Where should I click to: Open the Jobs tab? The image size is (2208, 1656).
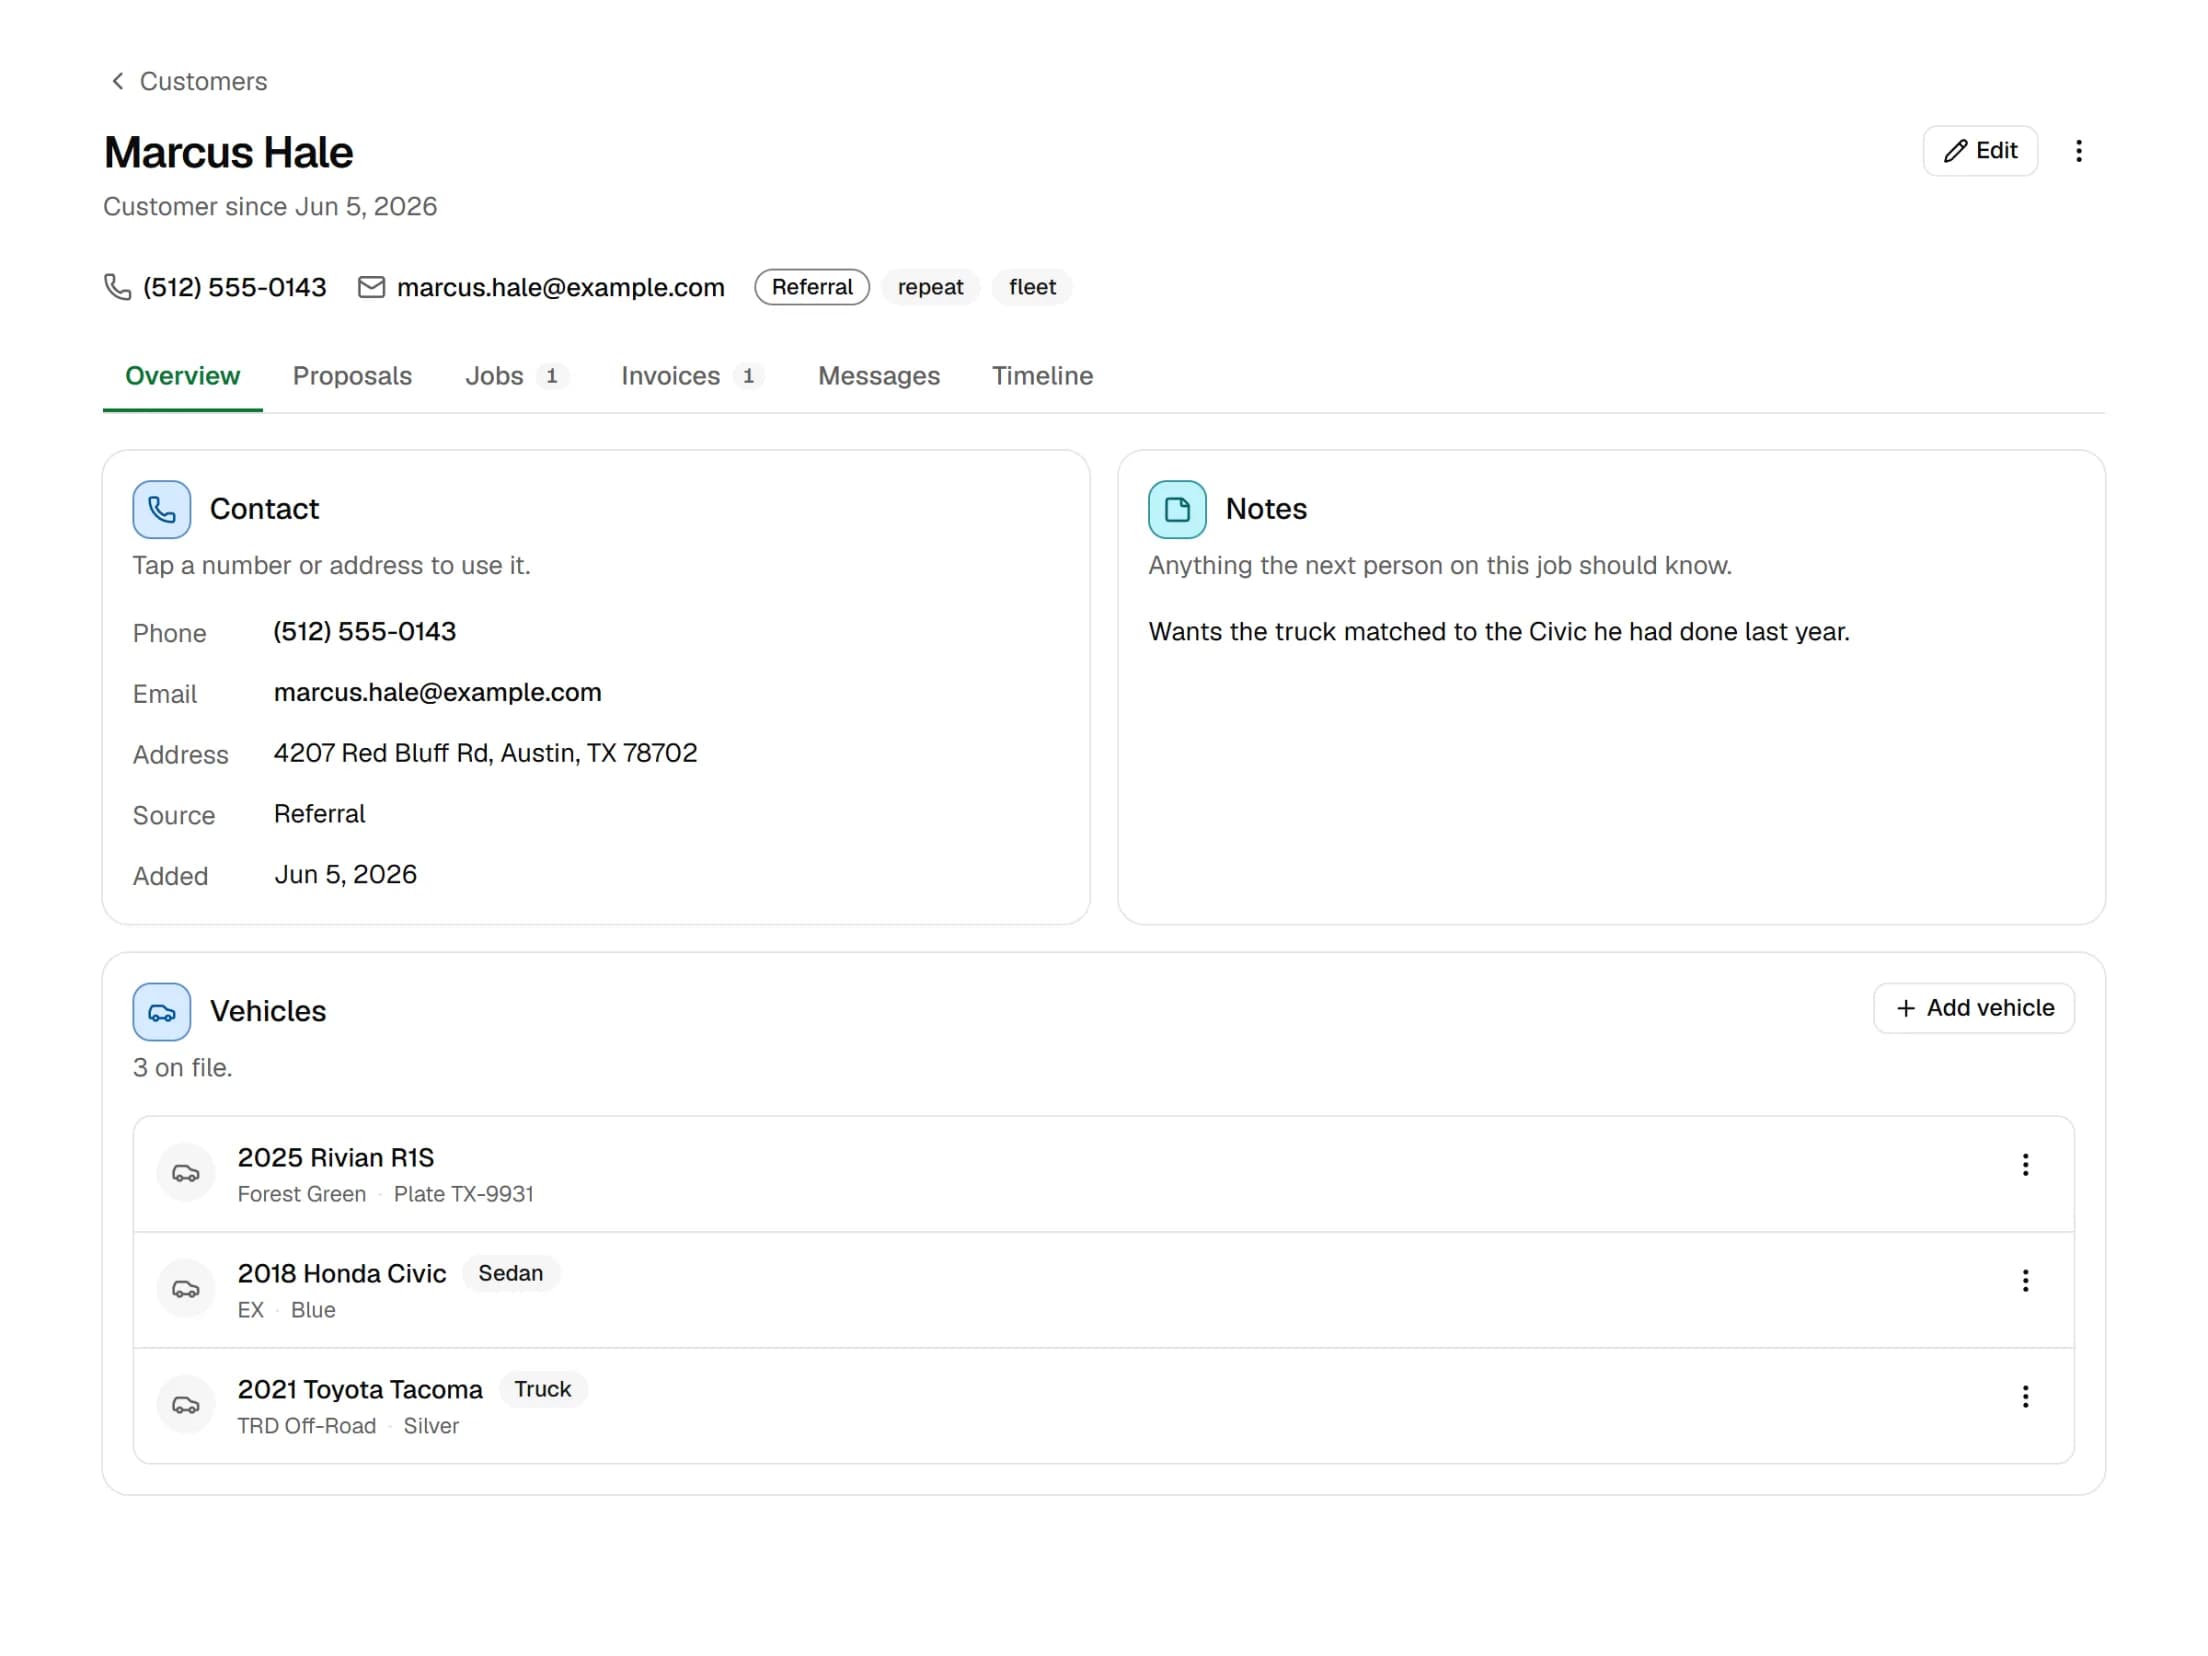[516, 376]
